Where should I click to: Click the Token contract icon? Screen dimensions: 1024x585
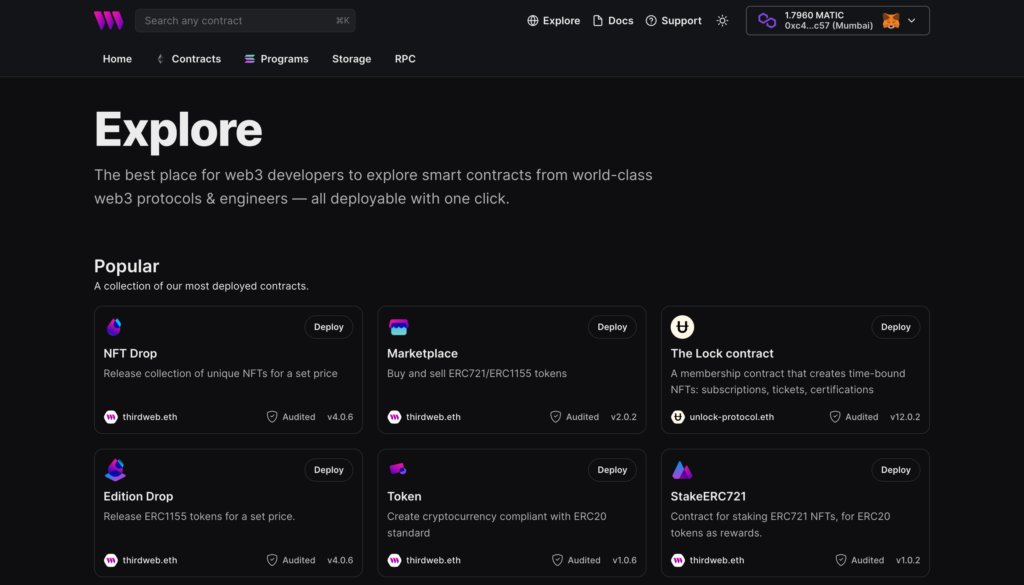point(398,469)
